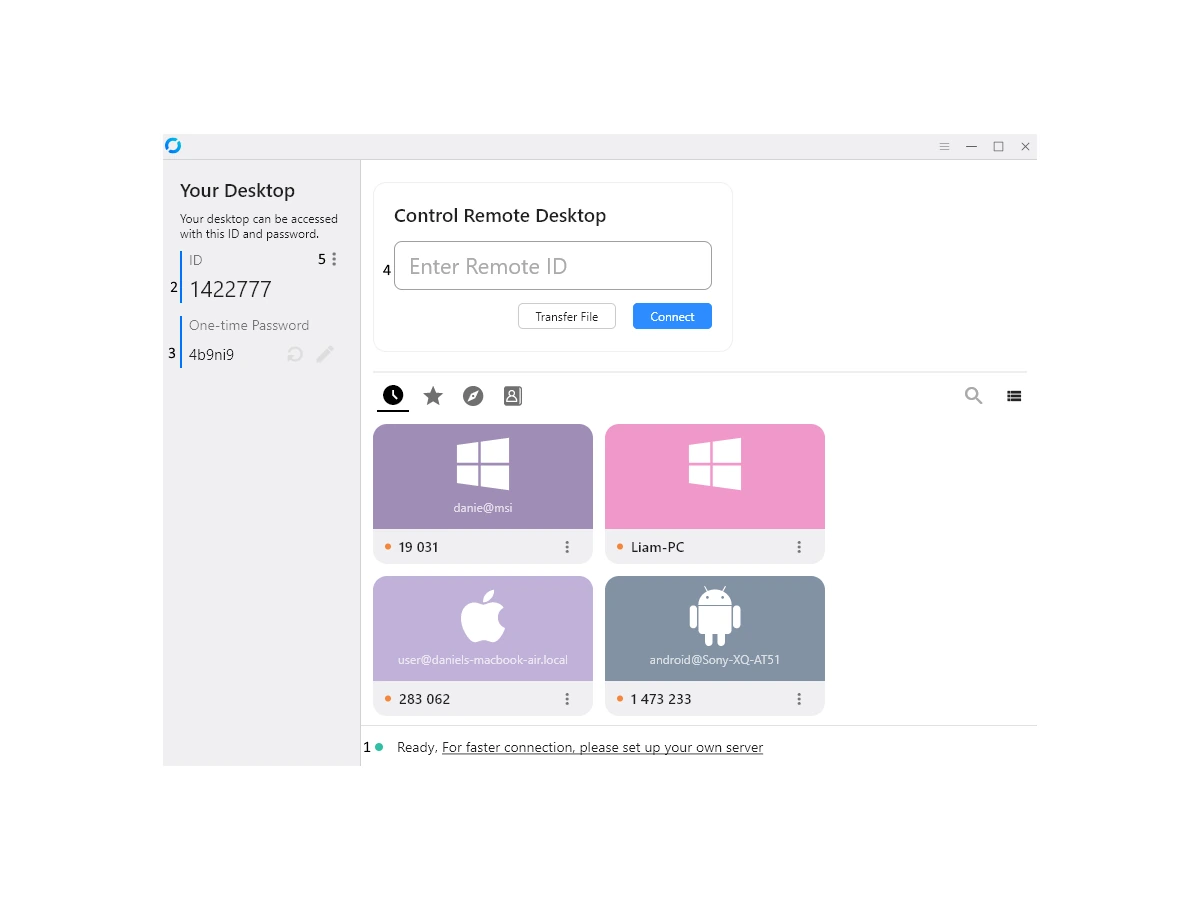
Task: Click the Enter Remote ID field
Action: click(x=553, y=266)
